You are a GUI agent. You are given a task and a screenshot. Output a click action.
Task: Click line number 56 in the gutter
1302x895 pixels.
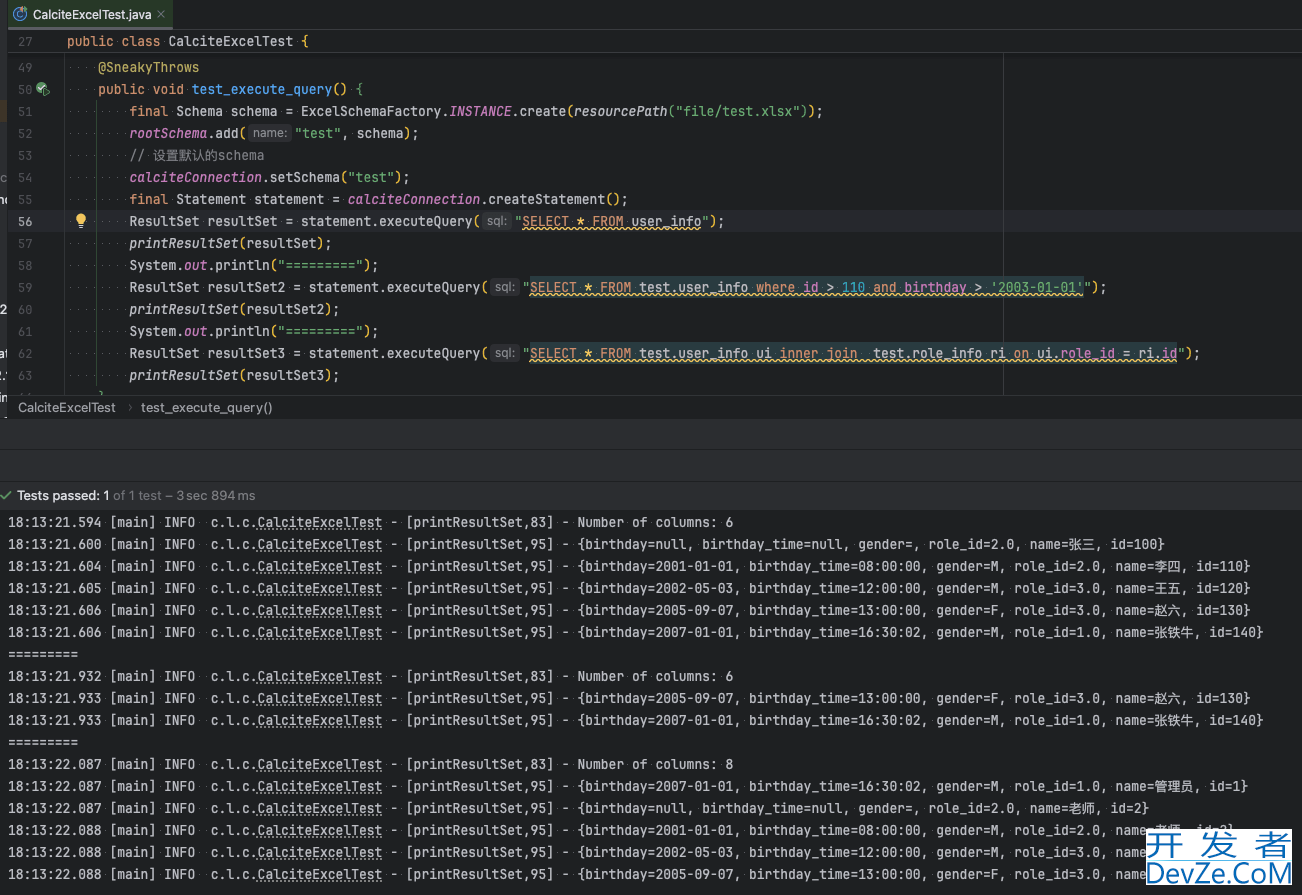pyautogui.click(x=25, y=221)
